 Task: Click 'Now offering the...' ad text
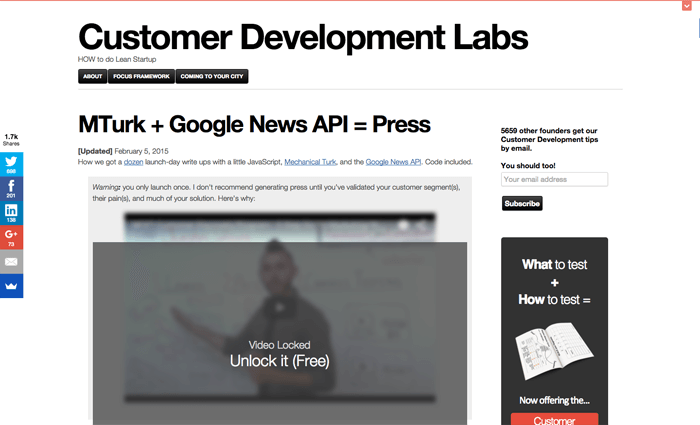pyautogui.click(x=554, y=400)
